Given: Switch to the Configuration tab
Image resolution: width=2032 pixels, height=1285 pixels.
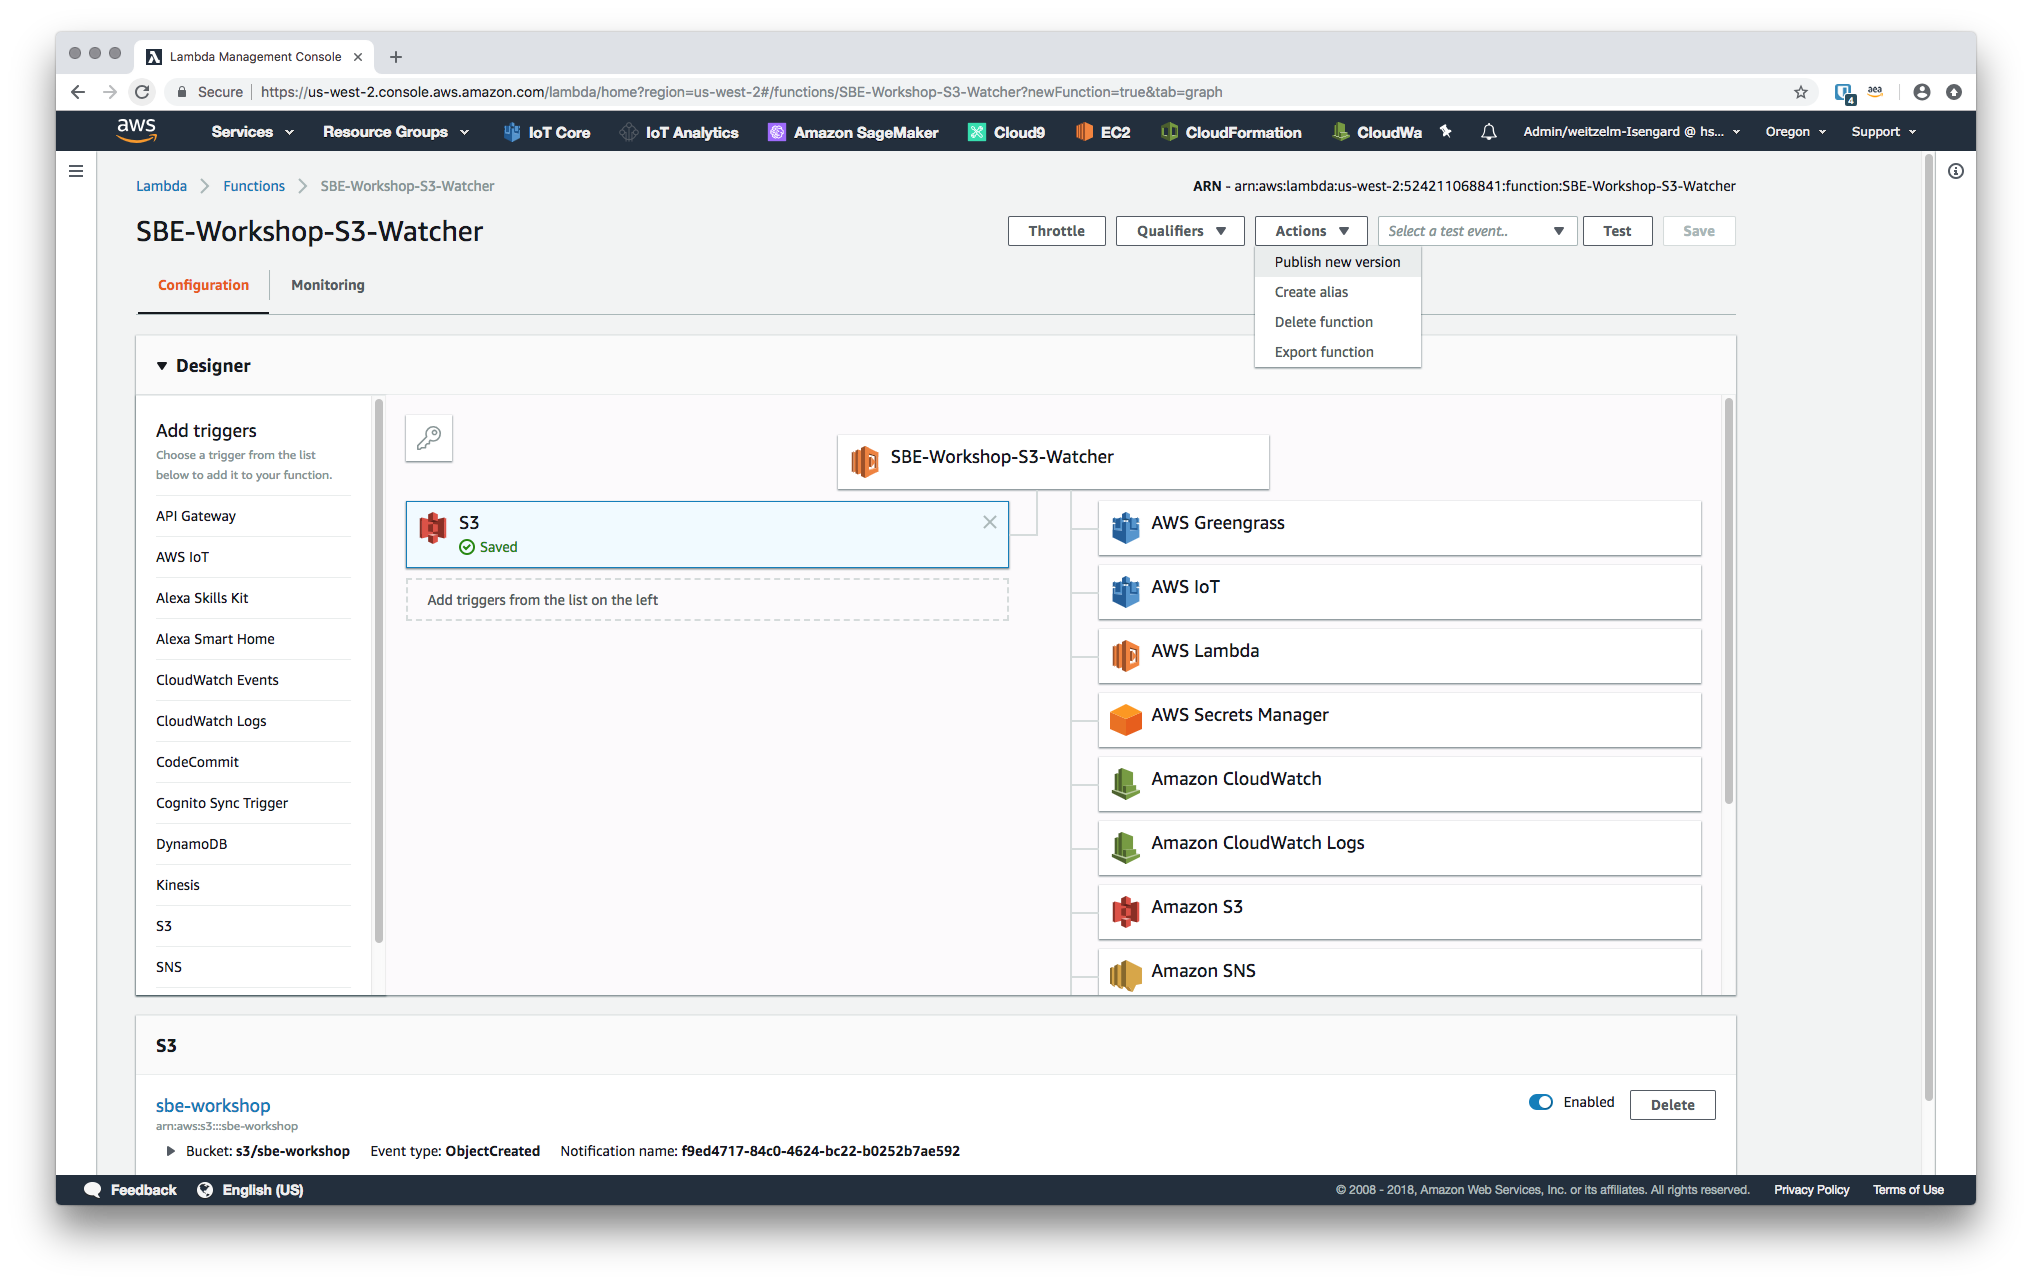Looking at the screenshot, I should pos(203,285).
